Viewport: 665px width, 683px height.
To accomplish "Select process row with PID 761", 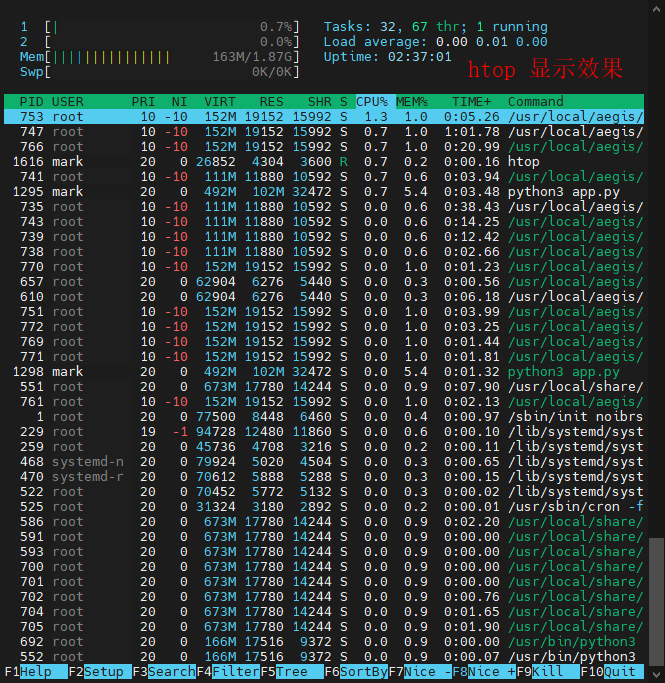I will [x=324, y=402].
